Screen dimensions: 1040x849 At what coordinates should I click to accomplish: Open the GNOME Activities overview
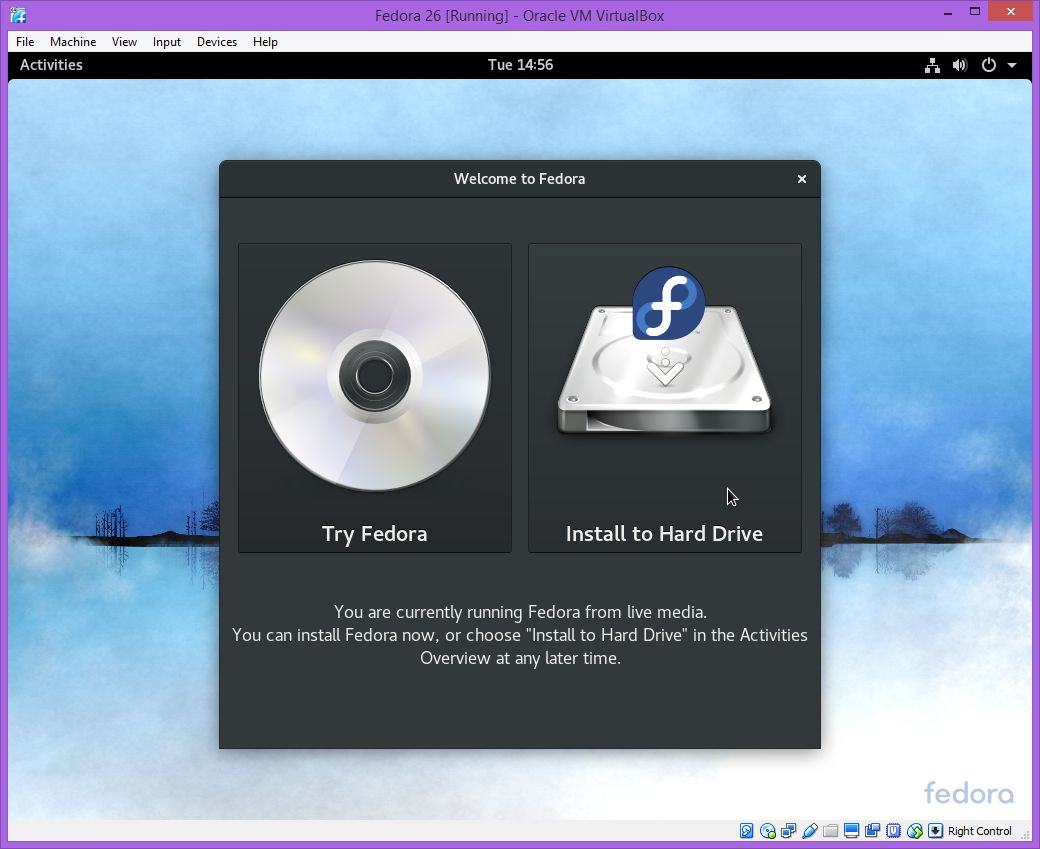click(x=51, y=65)
